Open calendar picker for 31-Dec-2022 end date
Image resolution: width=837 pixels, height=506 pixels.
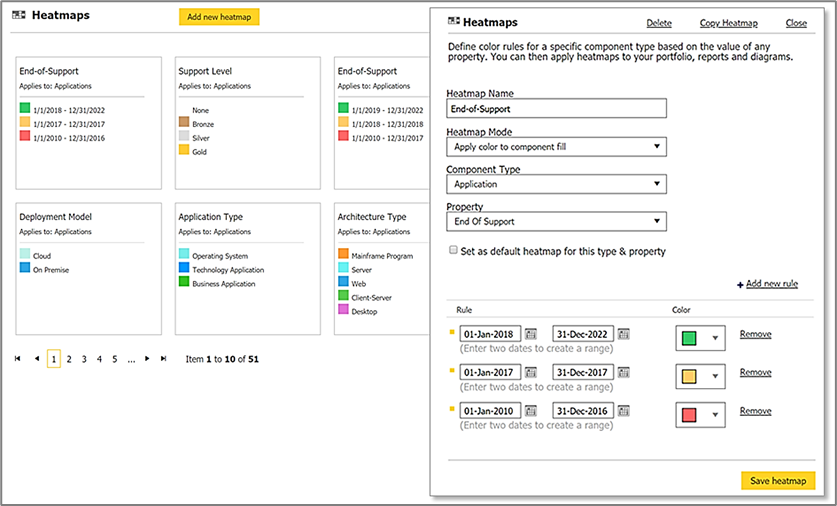coord(624,334)
